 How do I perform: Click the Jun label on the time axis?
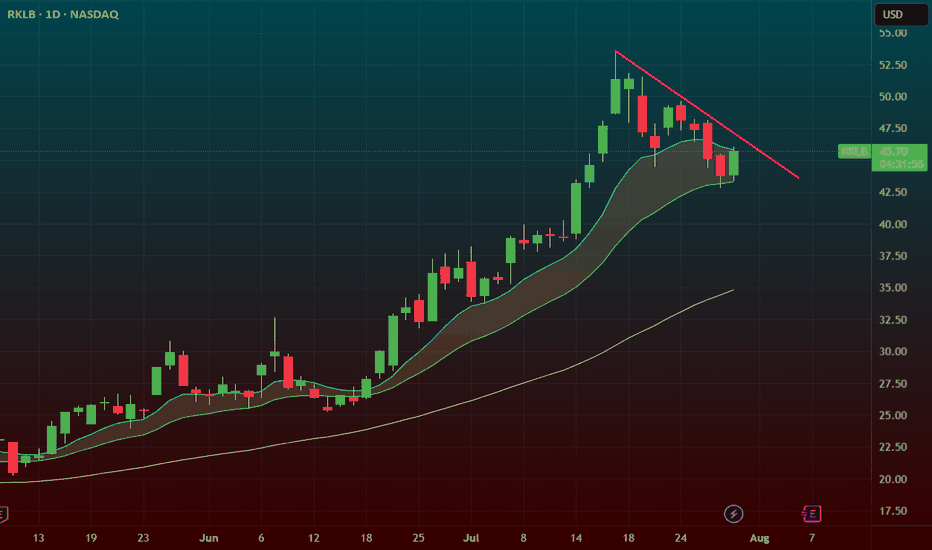tap(209, 538)
